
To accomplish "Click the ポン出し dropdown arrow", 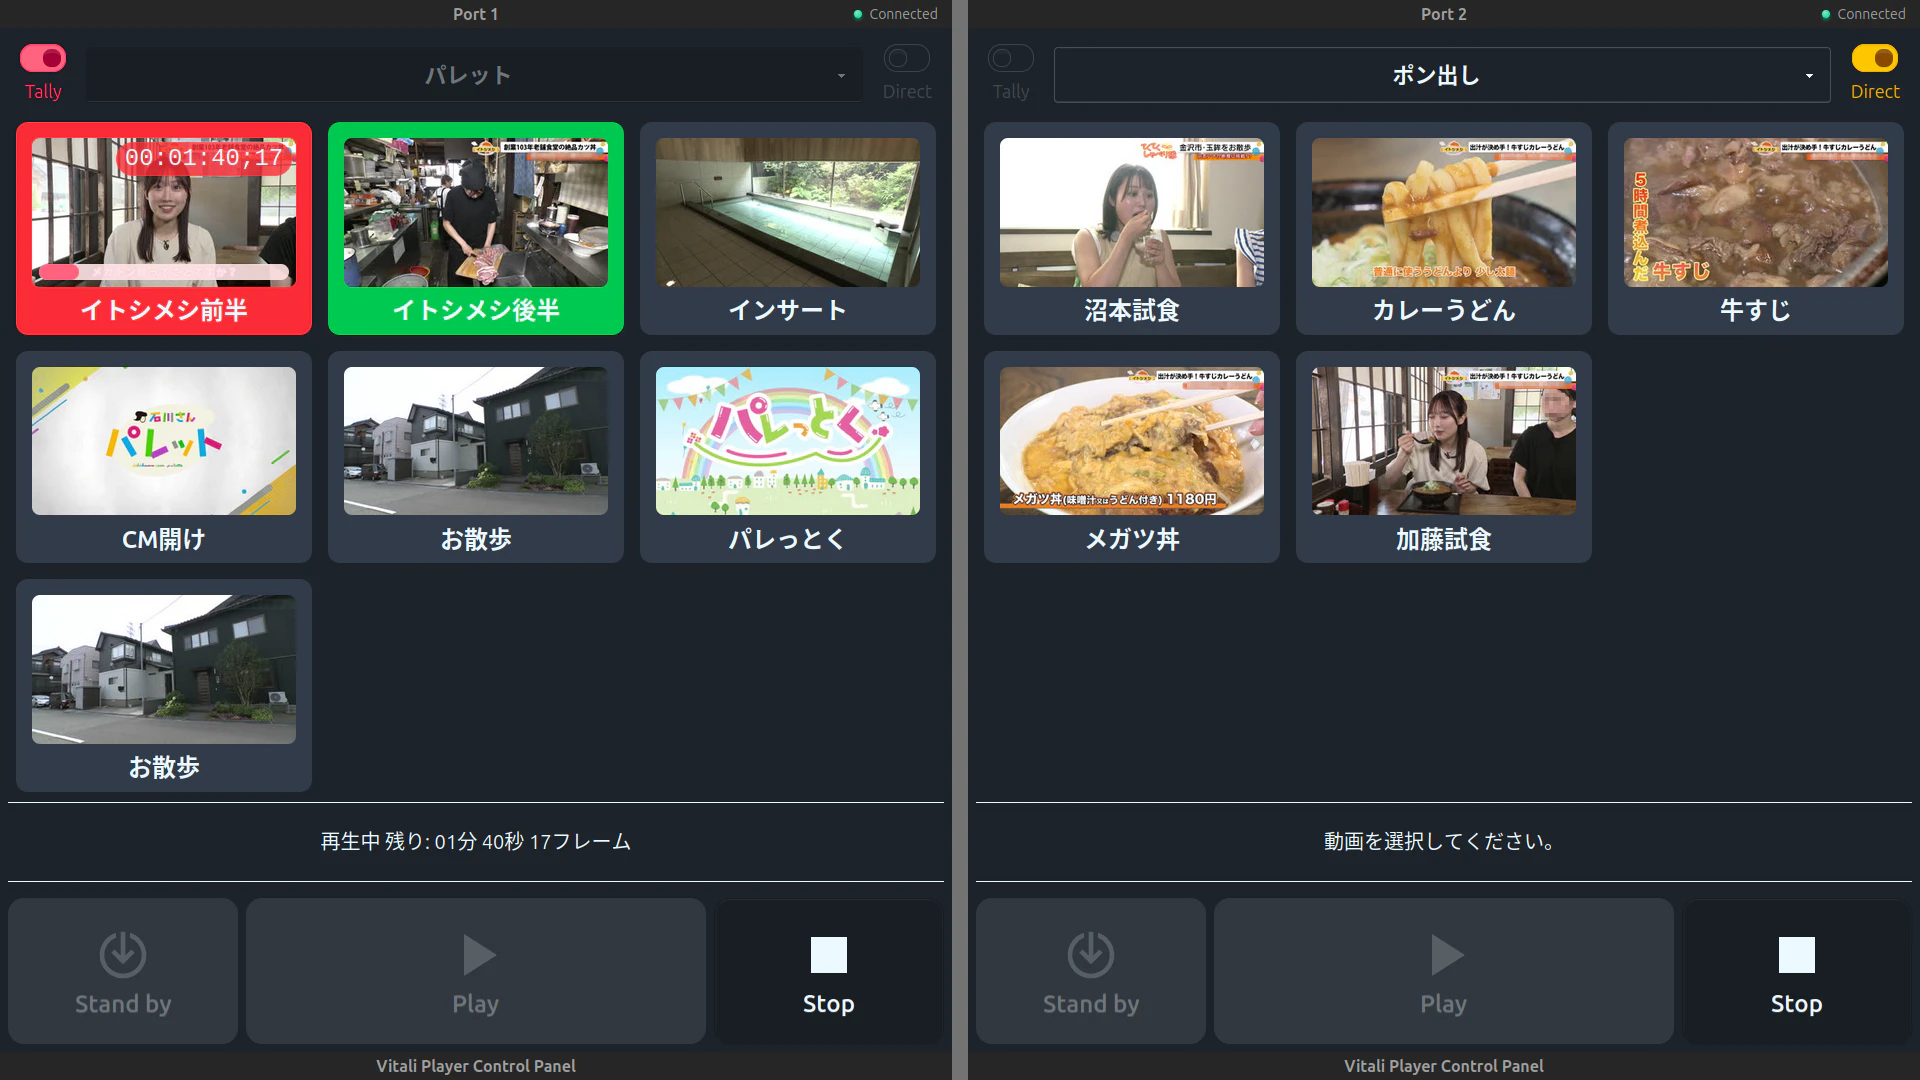I will point(1808,76).
